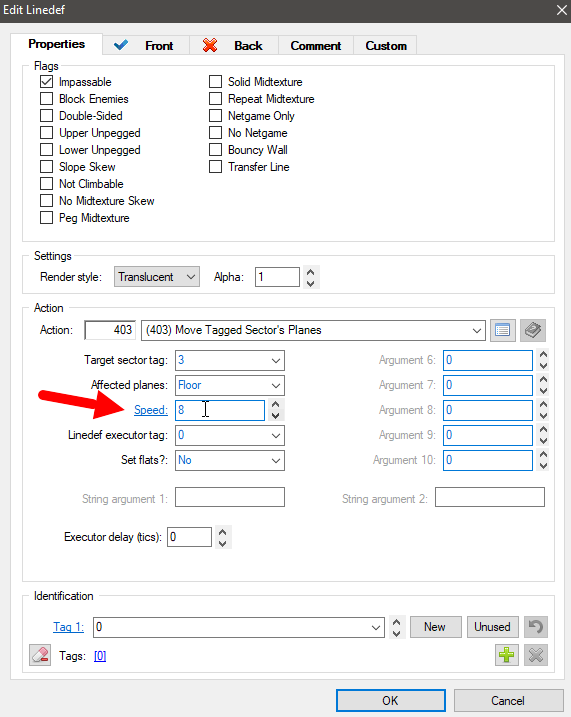This screenshot has height=717, width=571.
Task: Expand the Set flats No dropdown
Action: 230,460
